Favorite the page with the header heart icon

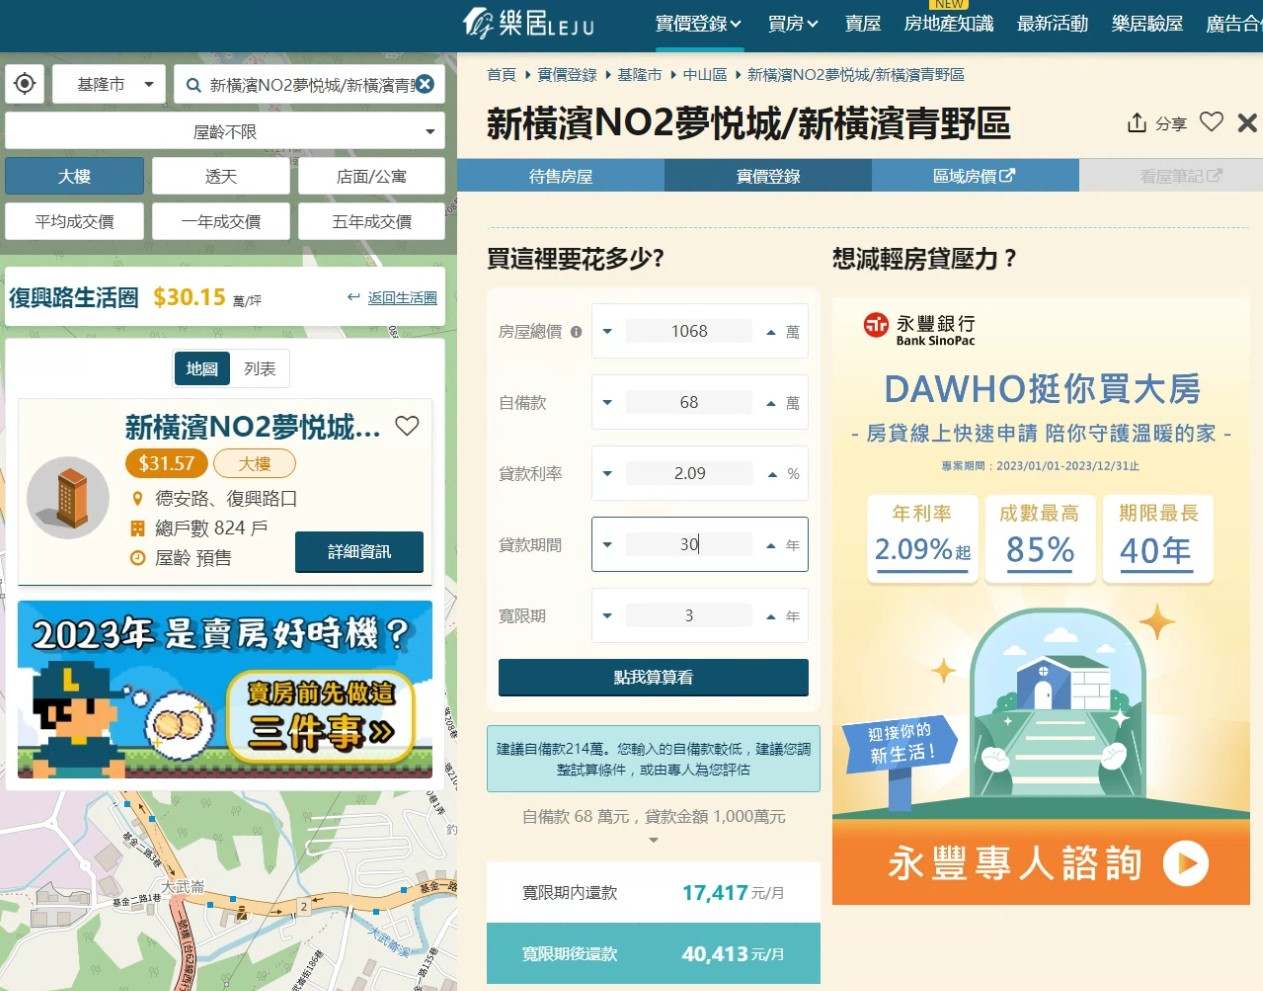point(1211,122)
